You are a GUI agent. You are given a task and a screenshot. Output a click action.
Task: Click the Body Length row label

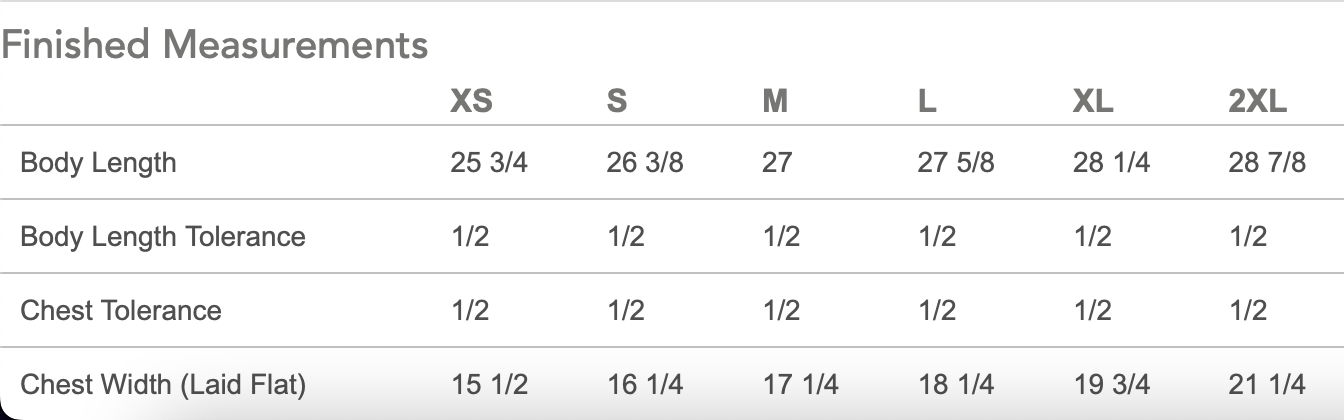(x=98, y=163)
